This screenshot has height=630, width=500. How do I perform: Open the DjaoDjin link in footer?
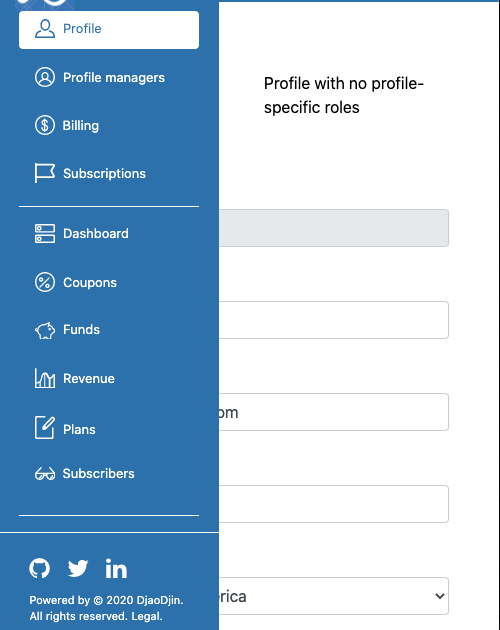[158, 600]
